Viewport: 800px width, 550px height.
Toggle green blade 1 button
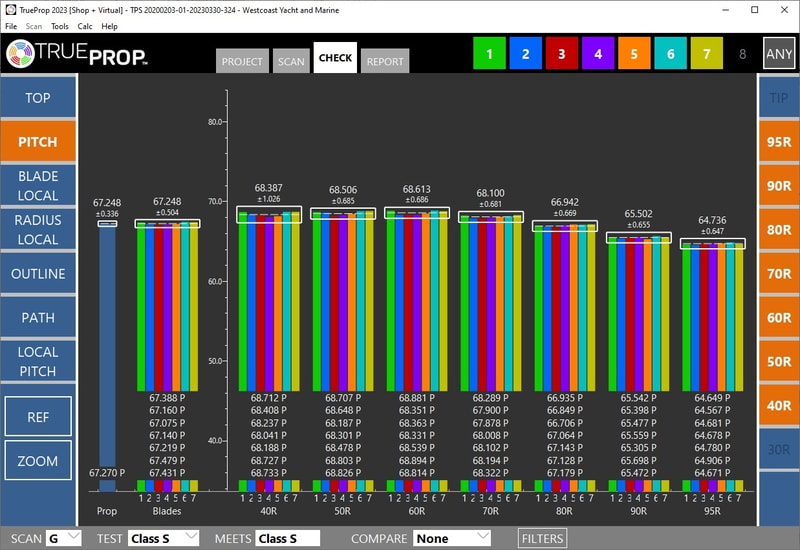click(489, 54)
